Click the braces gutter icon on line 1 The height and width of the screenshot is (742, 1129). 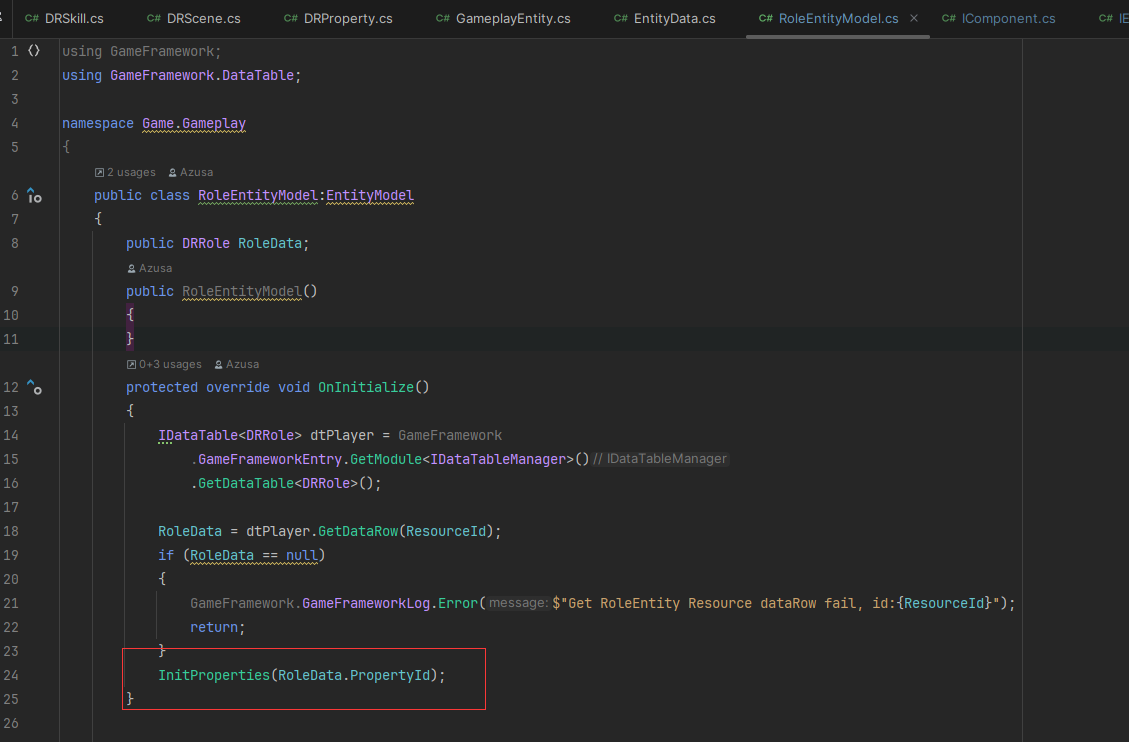pyautogui.click(x=34, y=51)
